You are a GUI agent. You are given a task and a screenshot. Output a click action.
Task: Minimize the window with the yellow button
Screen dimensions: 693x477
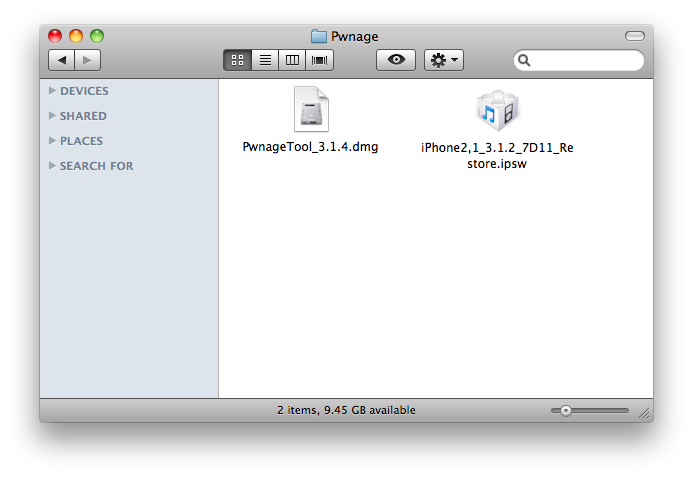76,36
